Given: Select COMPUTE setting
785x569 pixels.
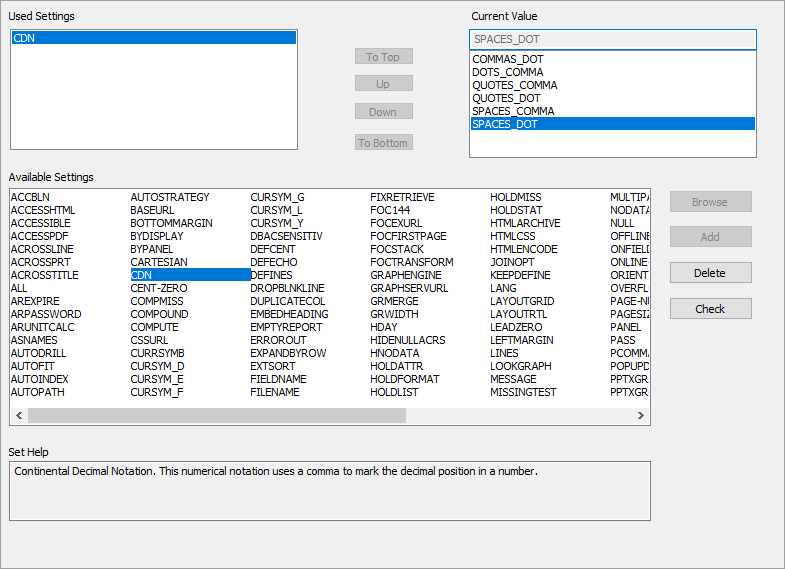Looking at the screenshot, I should 154,327.
